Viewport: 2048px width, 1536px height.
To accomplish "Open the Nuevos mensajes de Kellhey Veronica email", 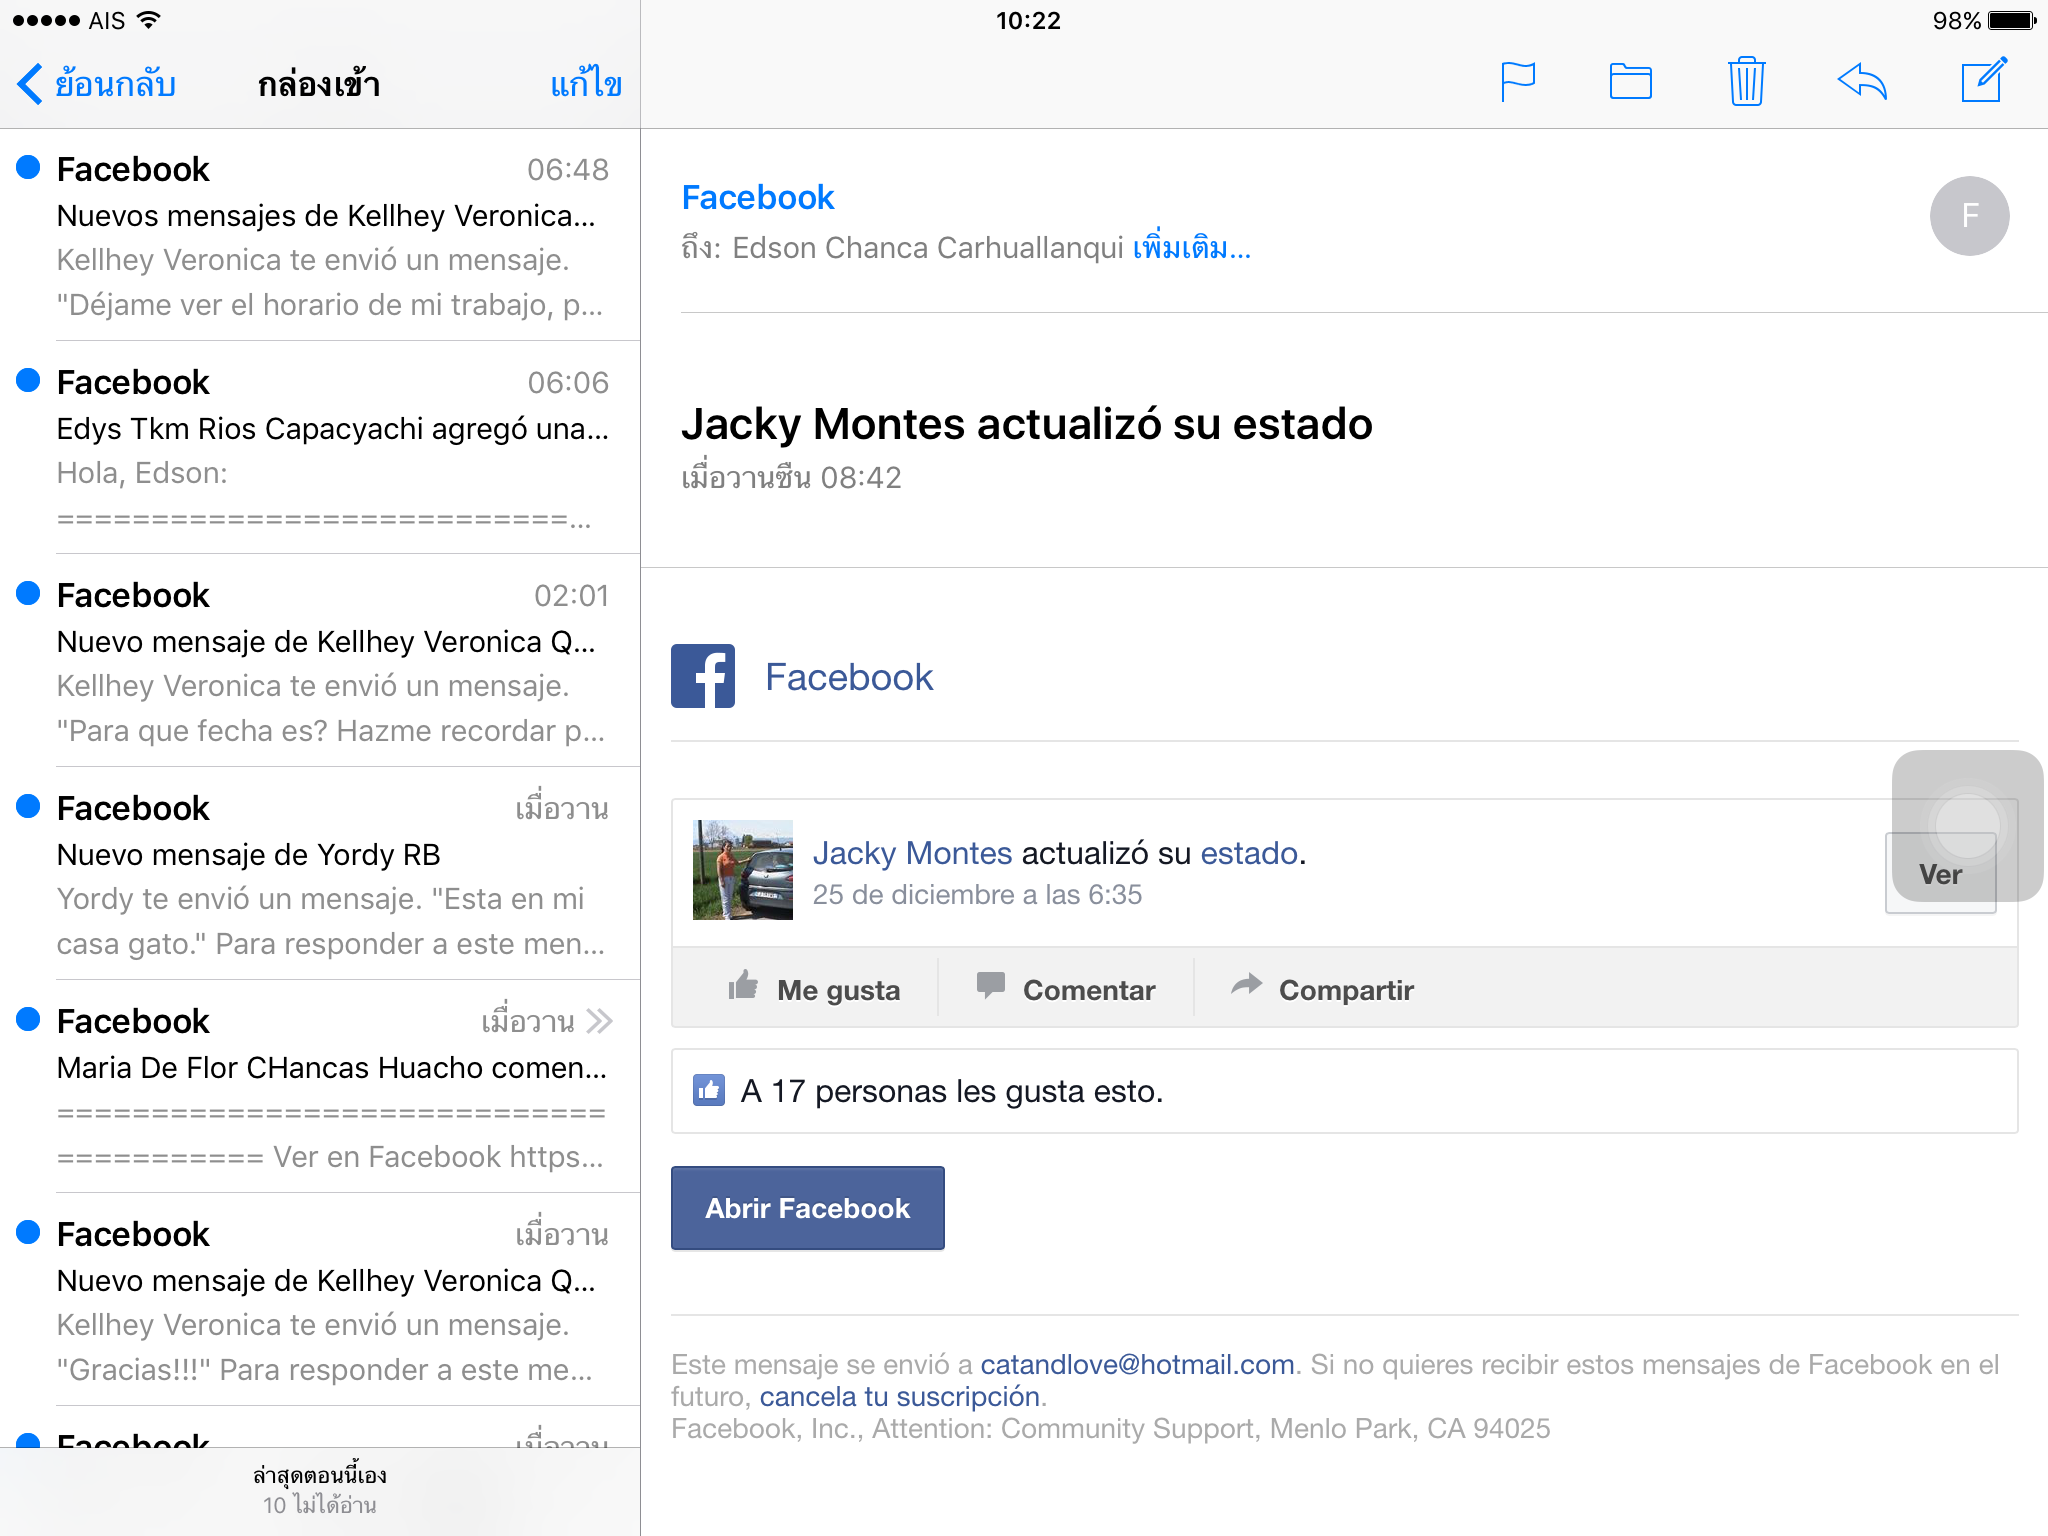I will pos(320,235).
